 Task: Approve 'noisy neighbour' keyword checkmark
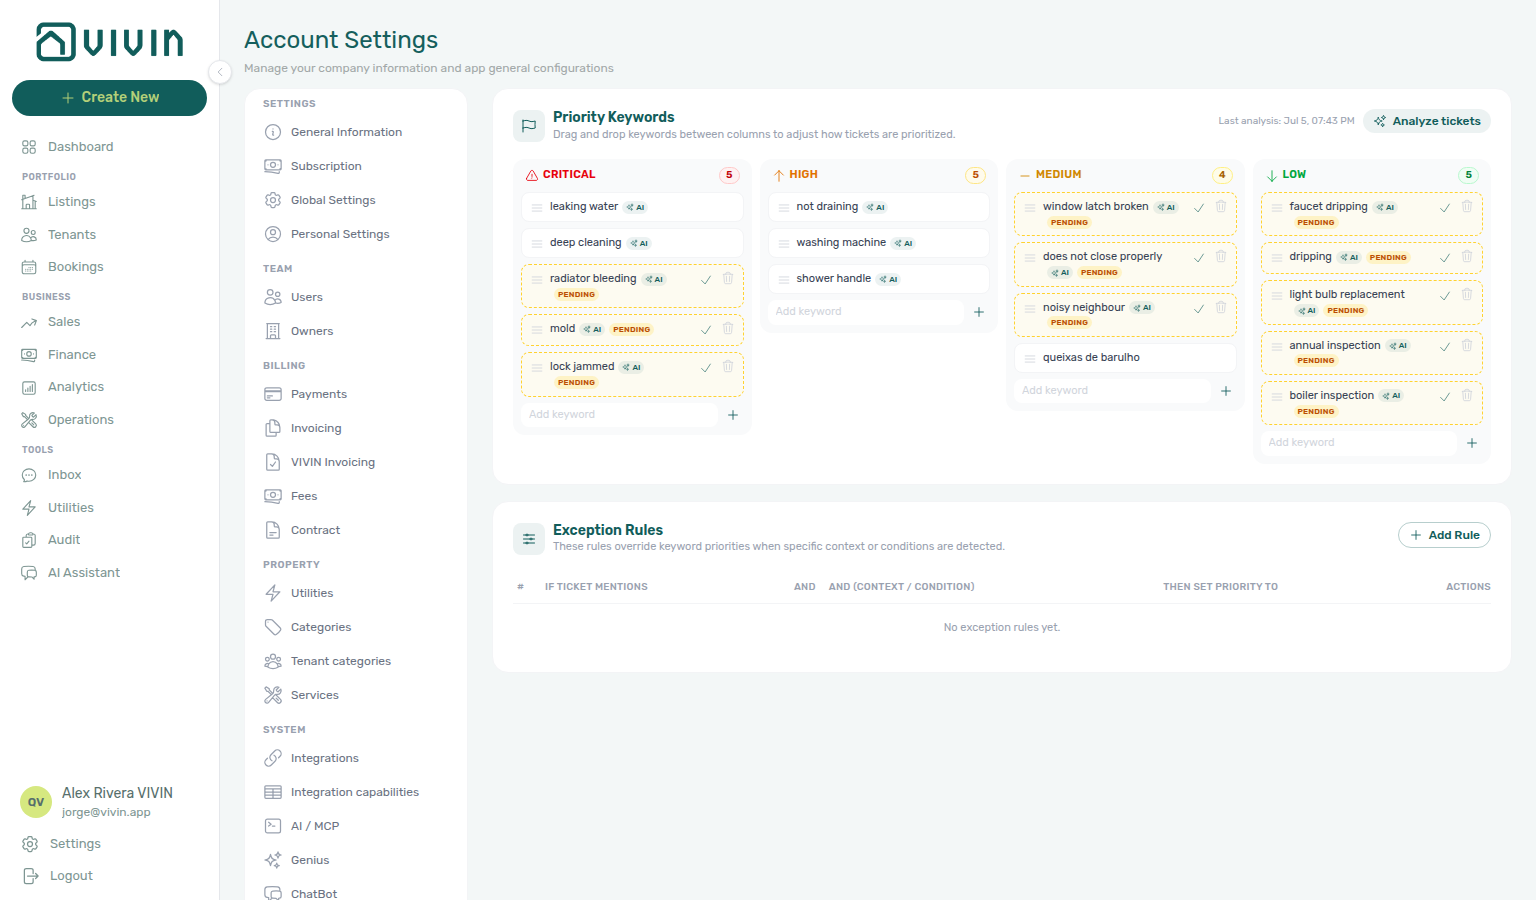click(x=1199, y=309)
